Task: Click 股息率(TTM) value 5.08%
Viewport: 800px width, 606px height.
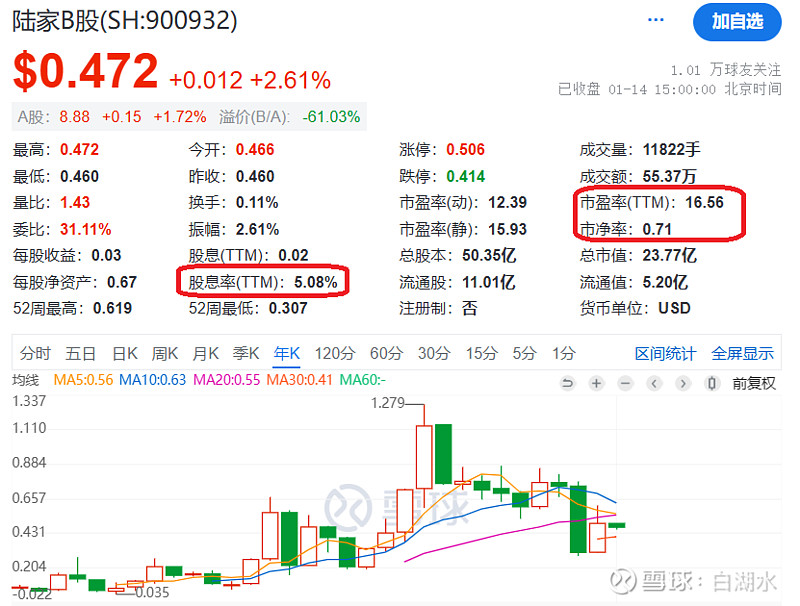Action: [316, 282]
